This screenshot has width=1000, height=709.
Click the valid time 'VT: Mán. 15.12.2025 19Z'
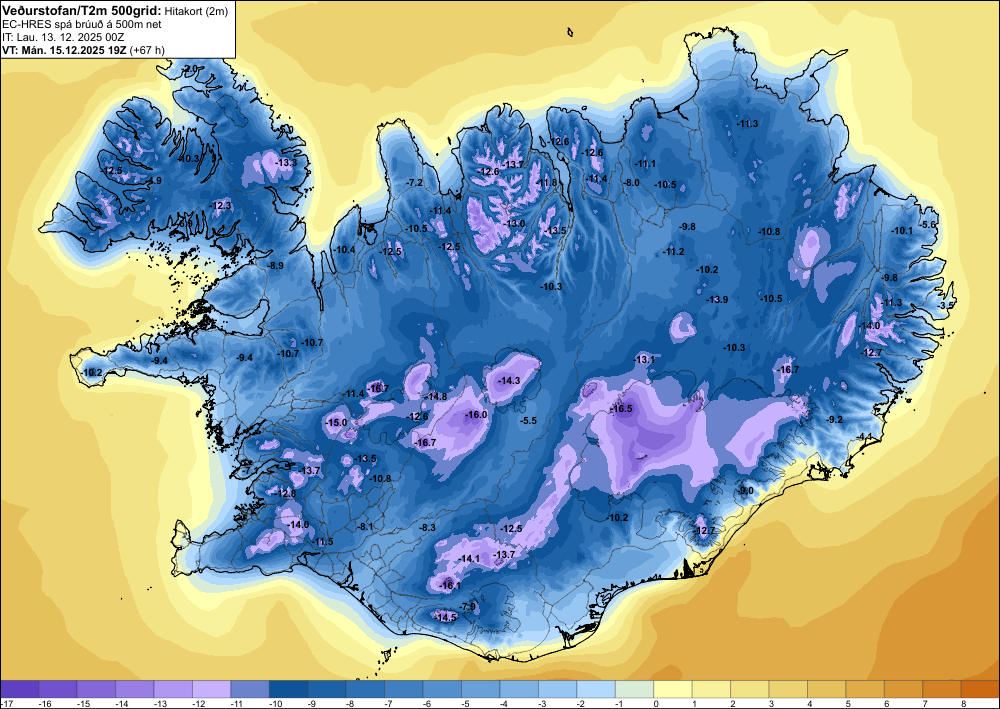click(x=64, y=50)
